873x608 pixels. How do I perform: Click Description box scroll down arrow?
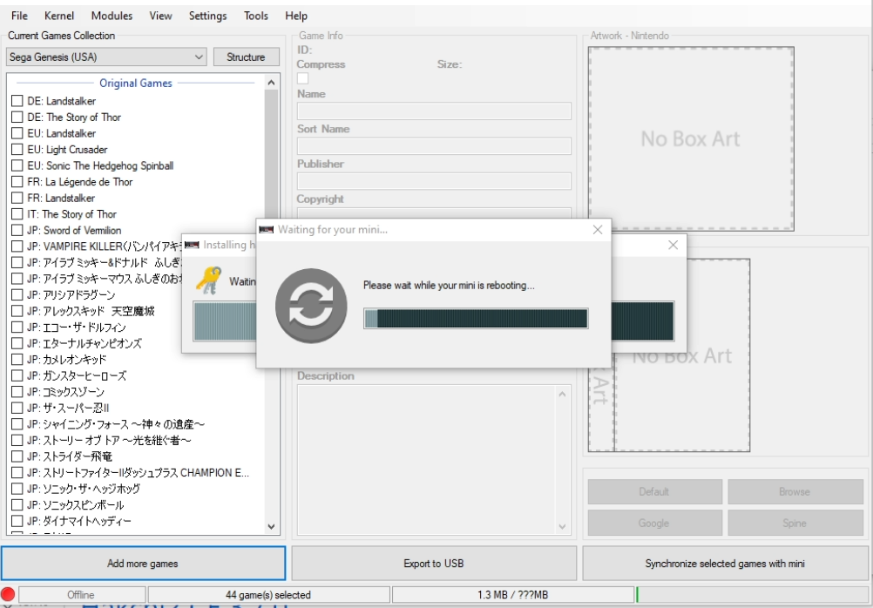[x=562, y=526]
